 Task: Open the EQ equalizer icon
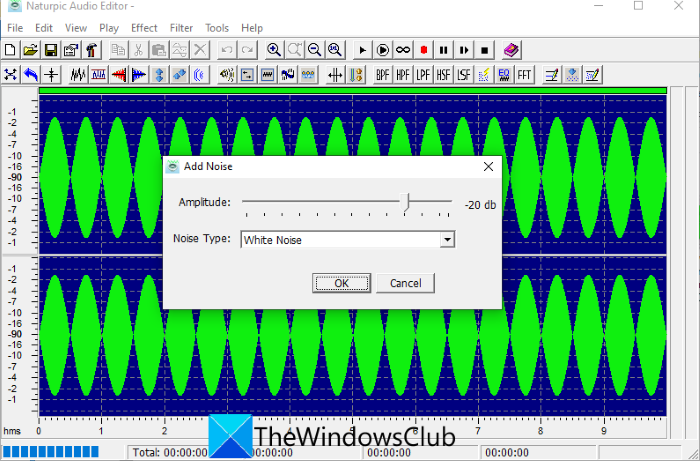coord(504,75)
